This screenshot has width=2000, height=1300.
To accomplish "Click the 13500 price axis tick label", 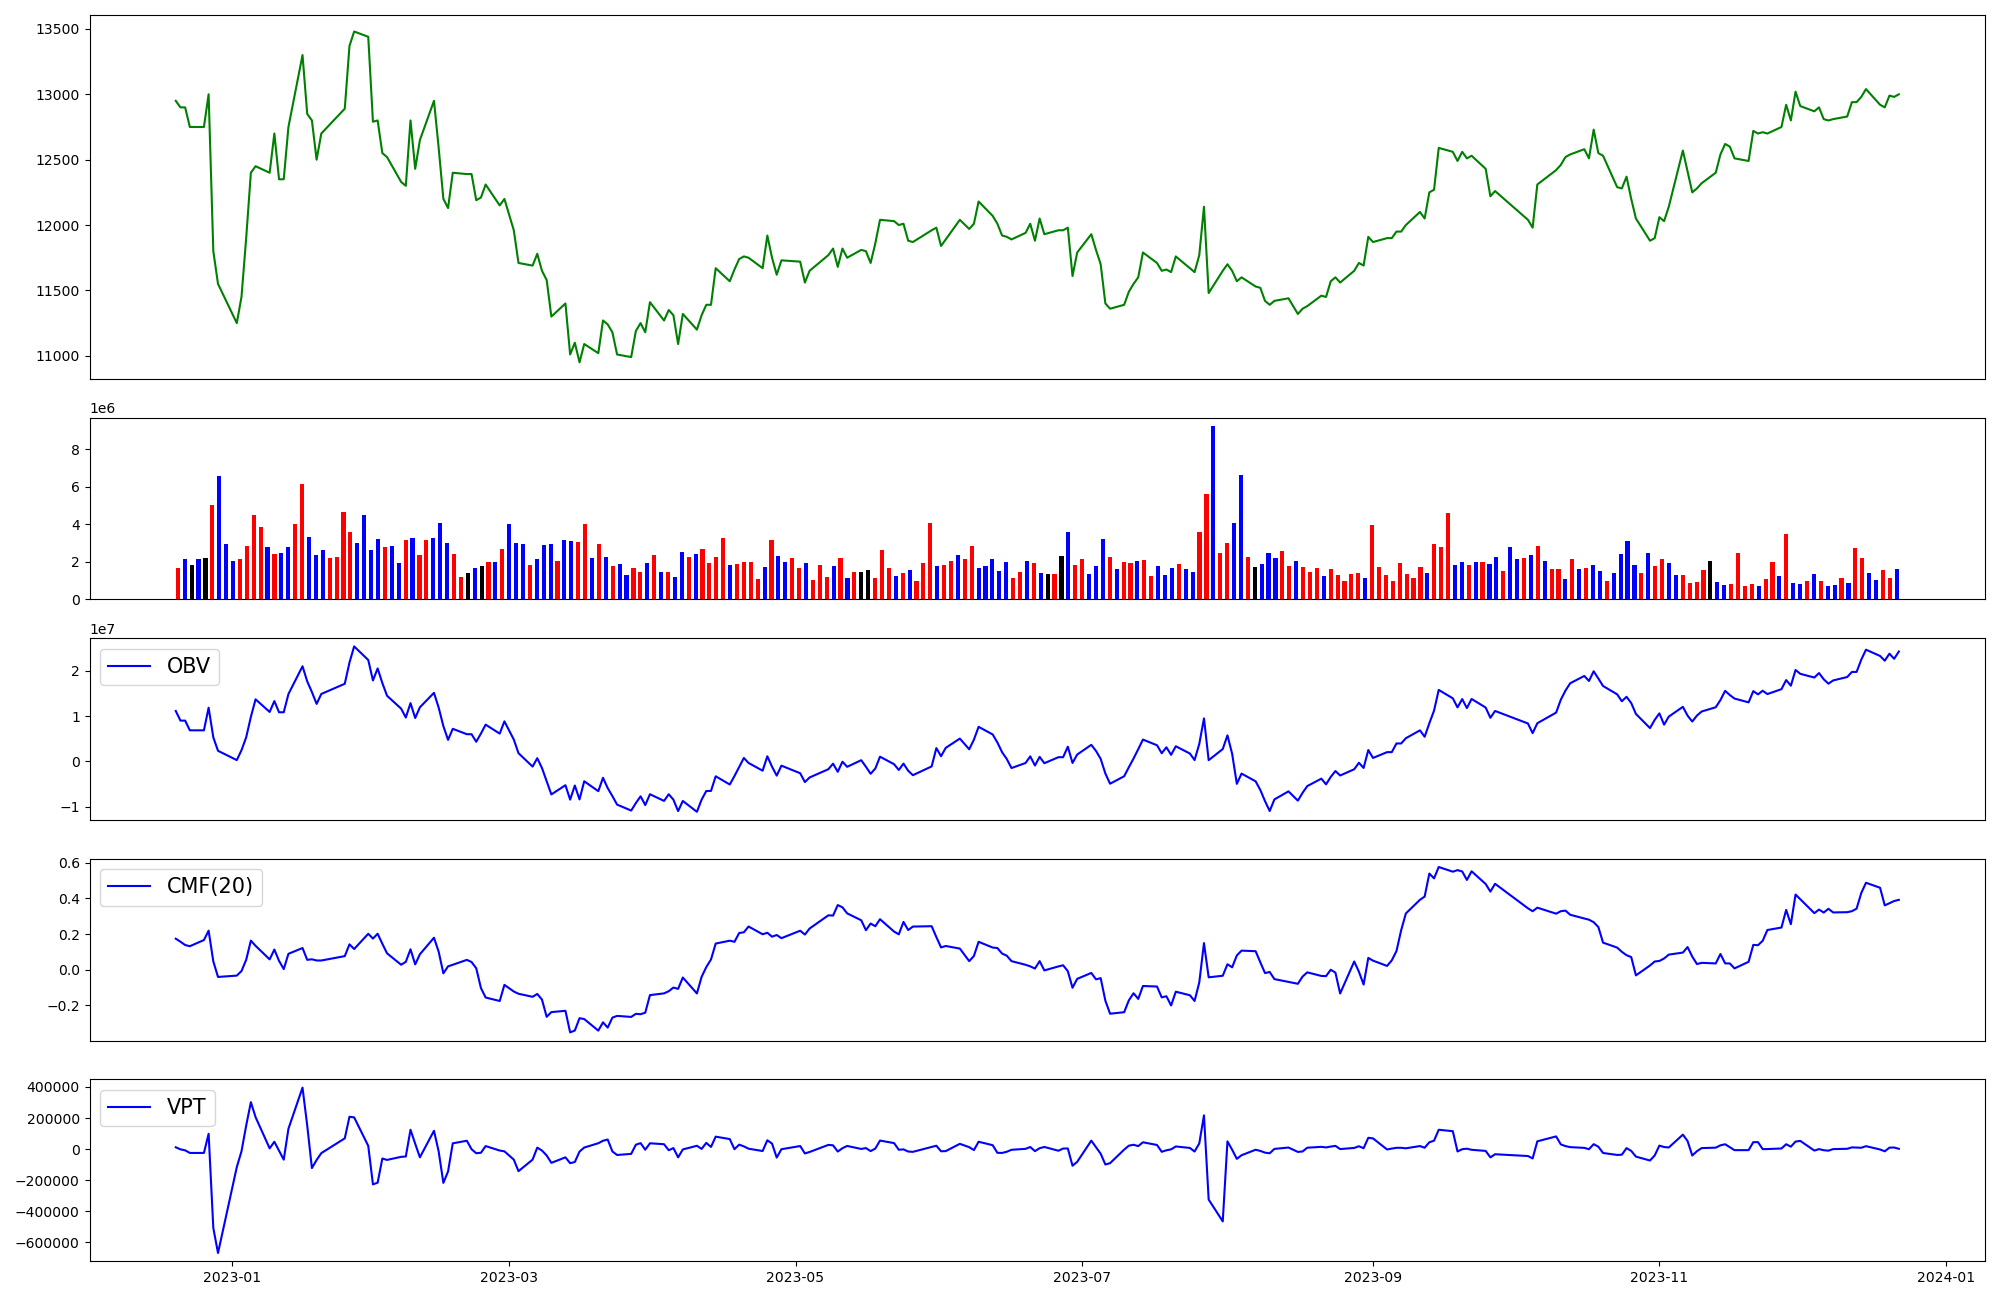I will [57, 29].
